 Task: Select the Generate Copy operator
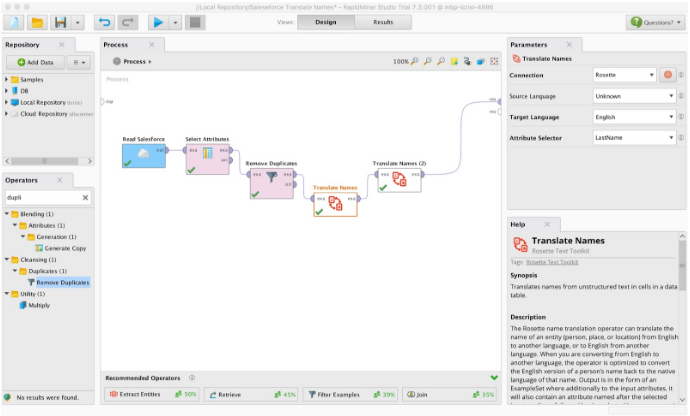(x=61, y=248)
